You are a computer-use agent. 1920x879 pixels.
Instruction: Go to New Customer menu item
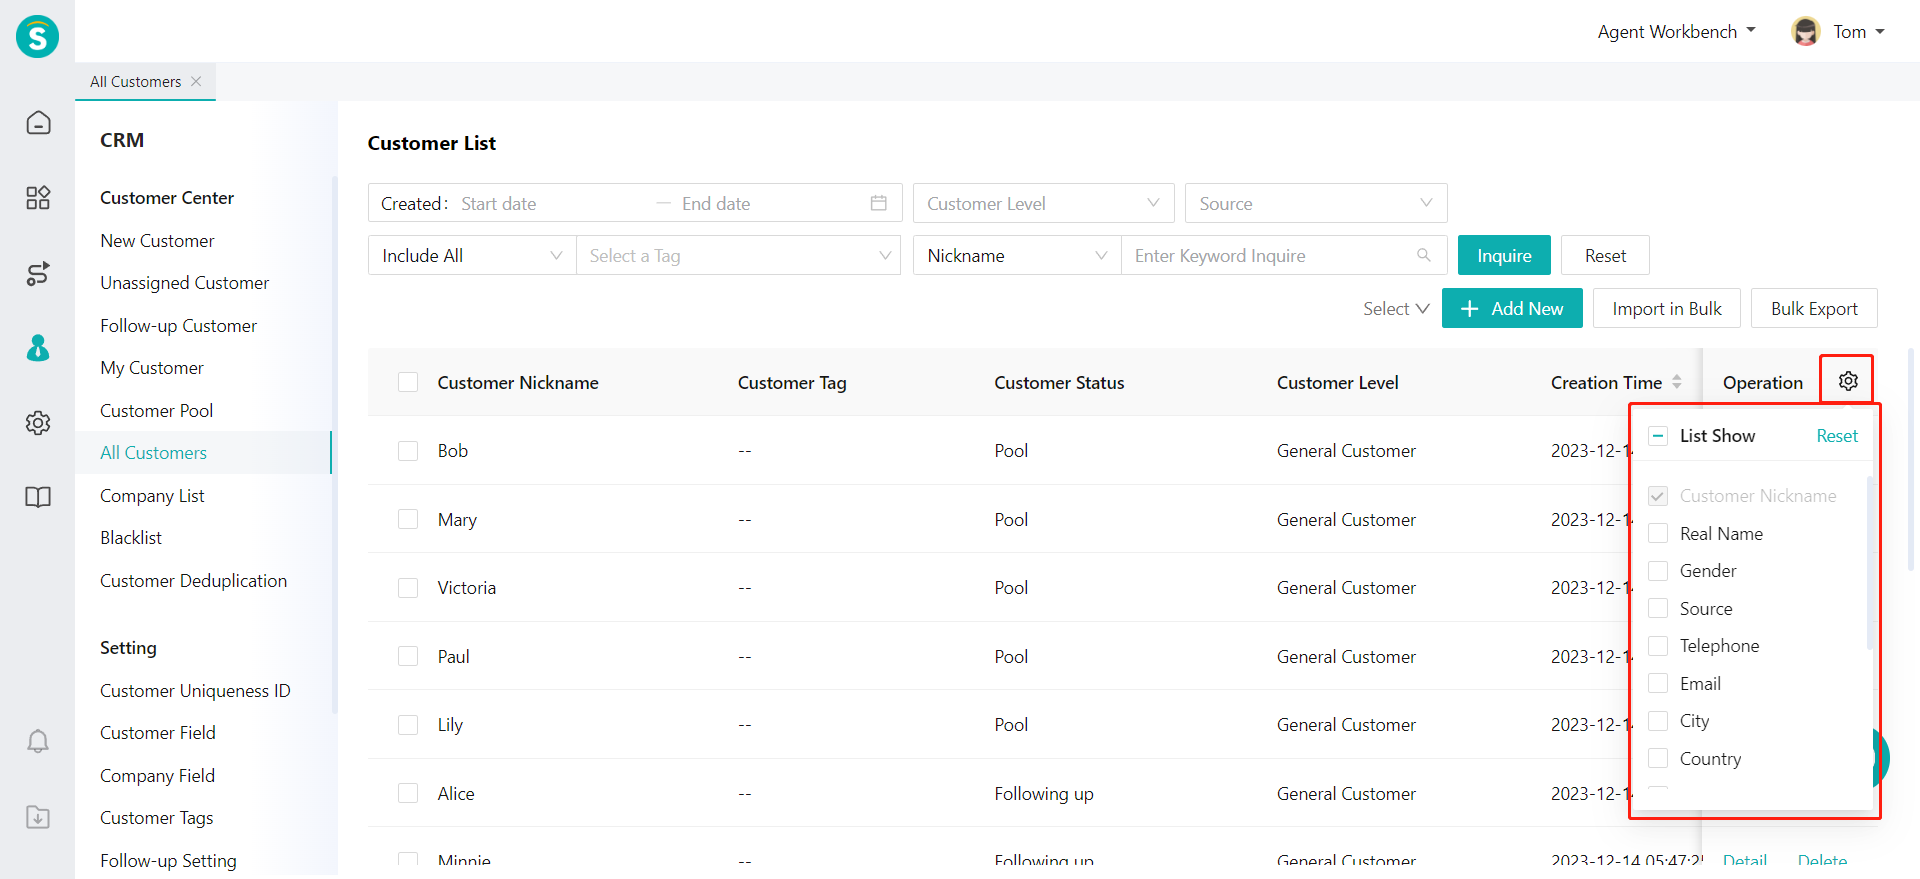(157, 241)
